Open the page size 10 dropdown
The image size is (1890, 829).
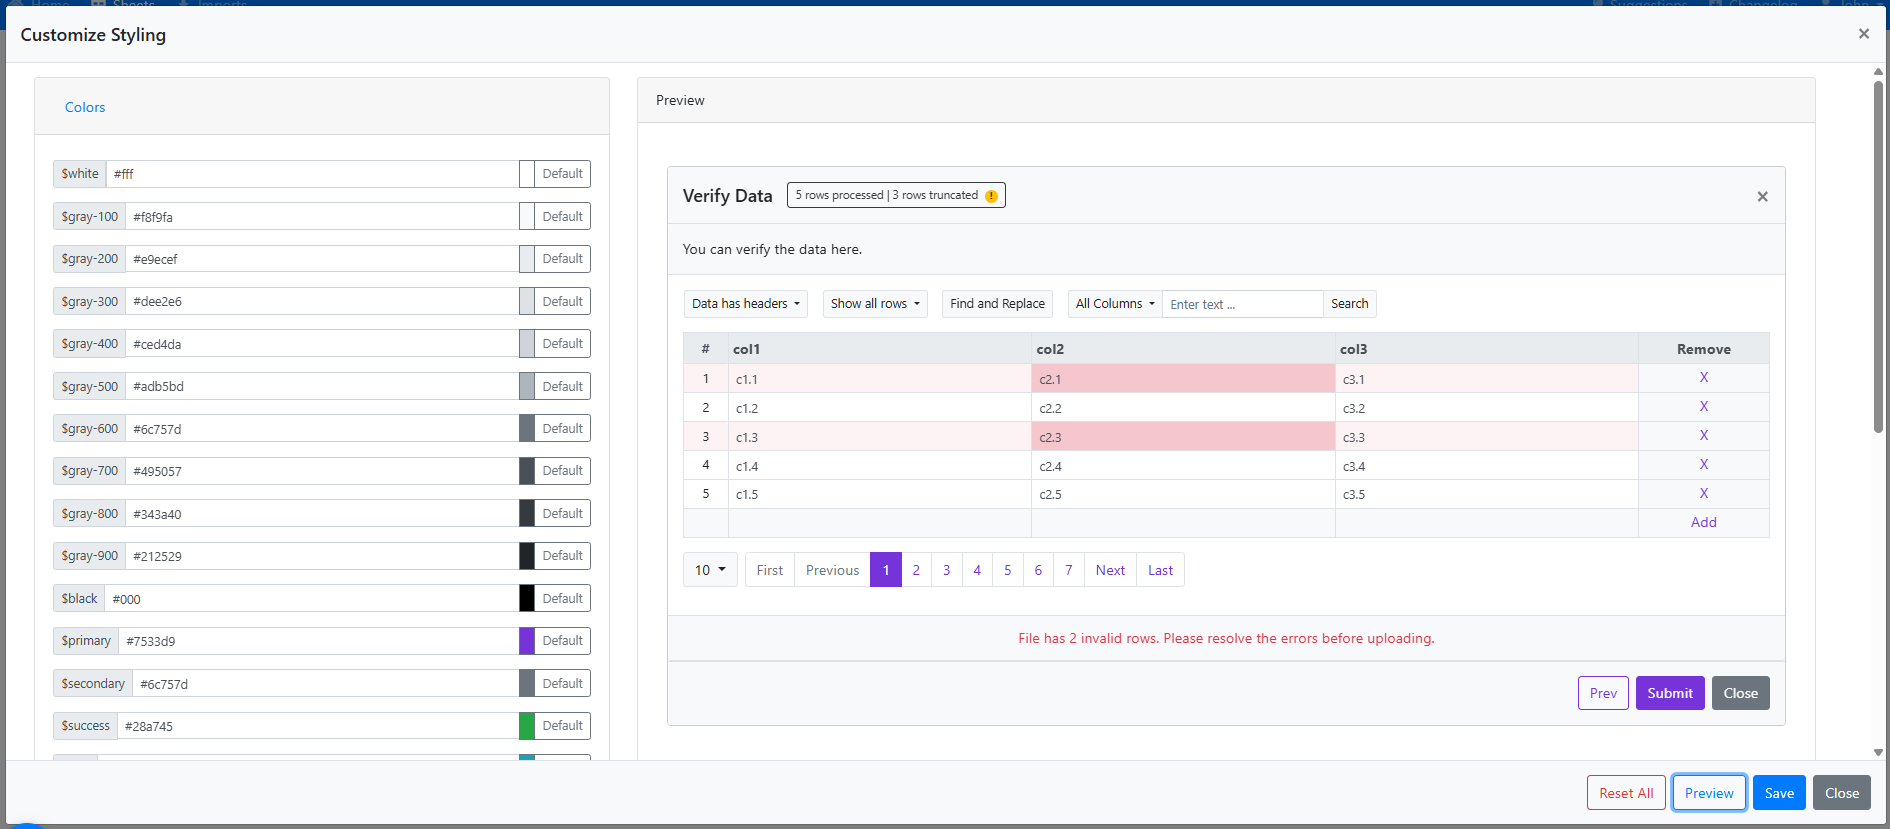(x=710, y=570)
